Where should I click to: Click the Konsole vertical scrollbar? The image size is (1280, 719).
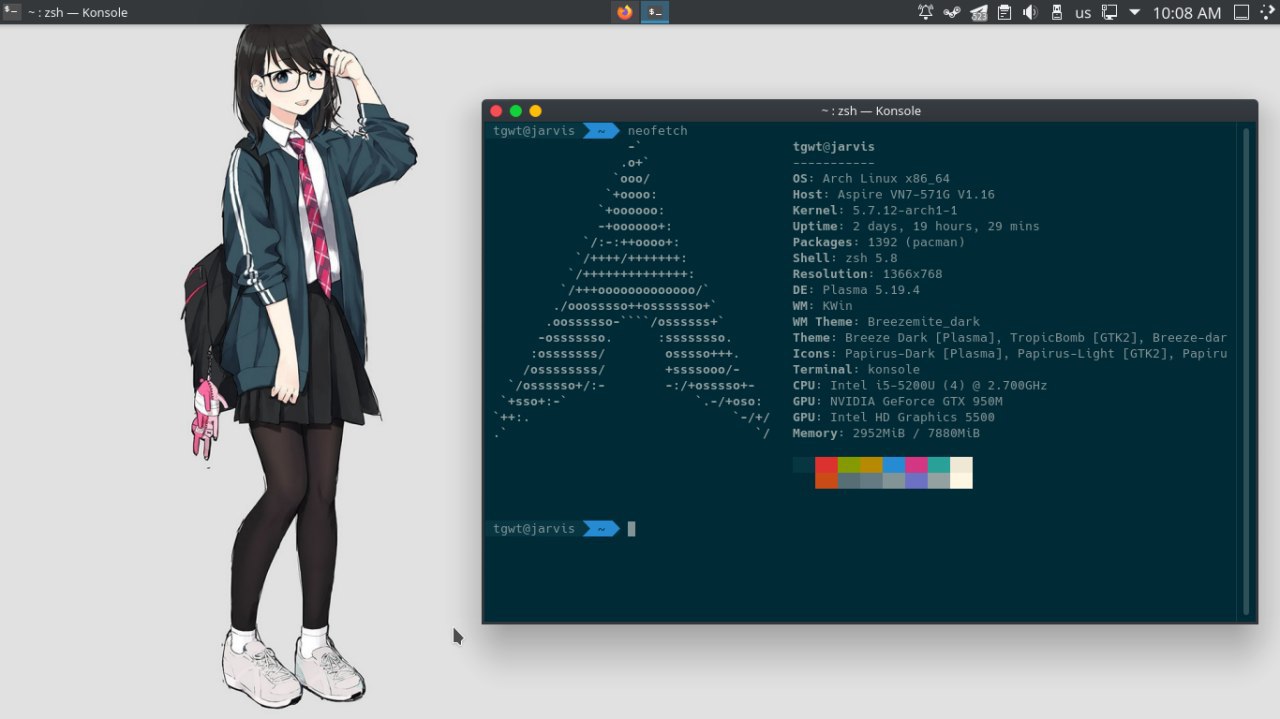click(1246, 371)
